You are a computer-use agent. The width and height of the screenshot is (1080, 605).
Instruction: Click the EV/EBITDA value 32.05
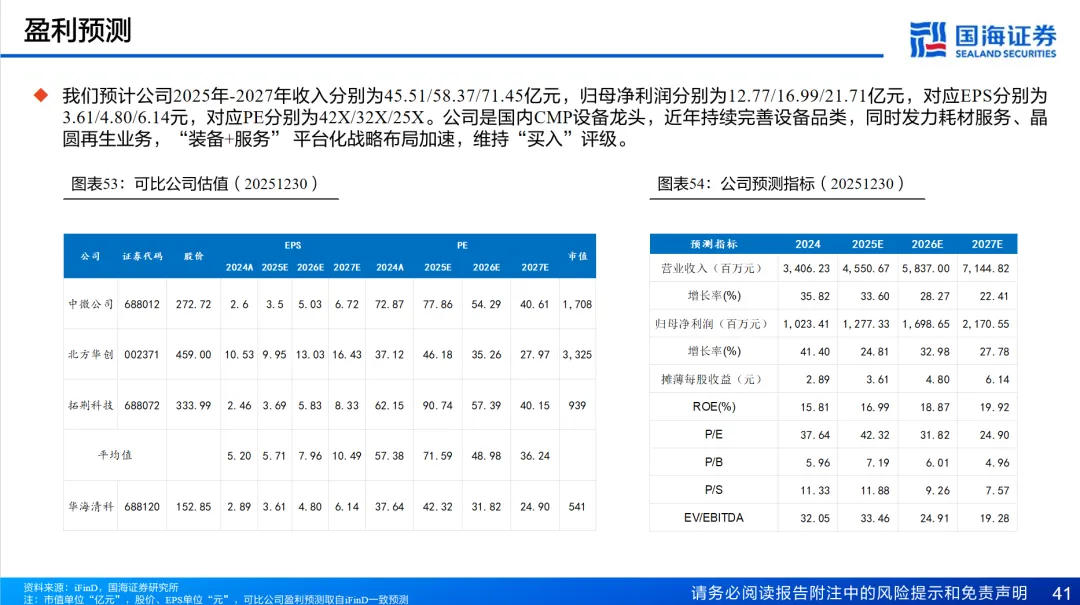815,517
